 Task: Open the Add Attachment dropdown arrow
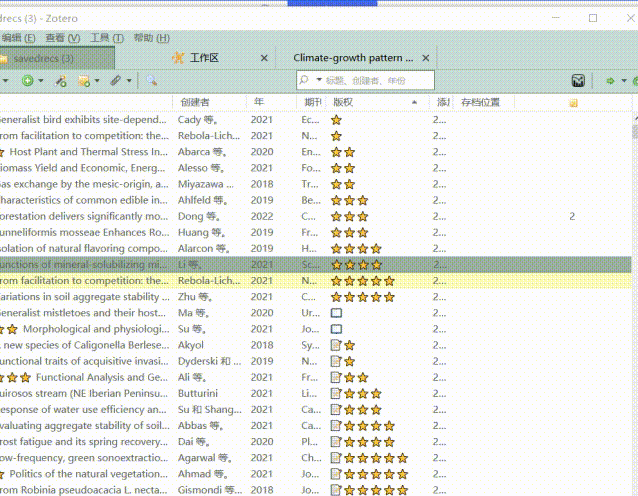tap(129, 81)
